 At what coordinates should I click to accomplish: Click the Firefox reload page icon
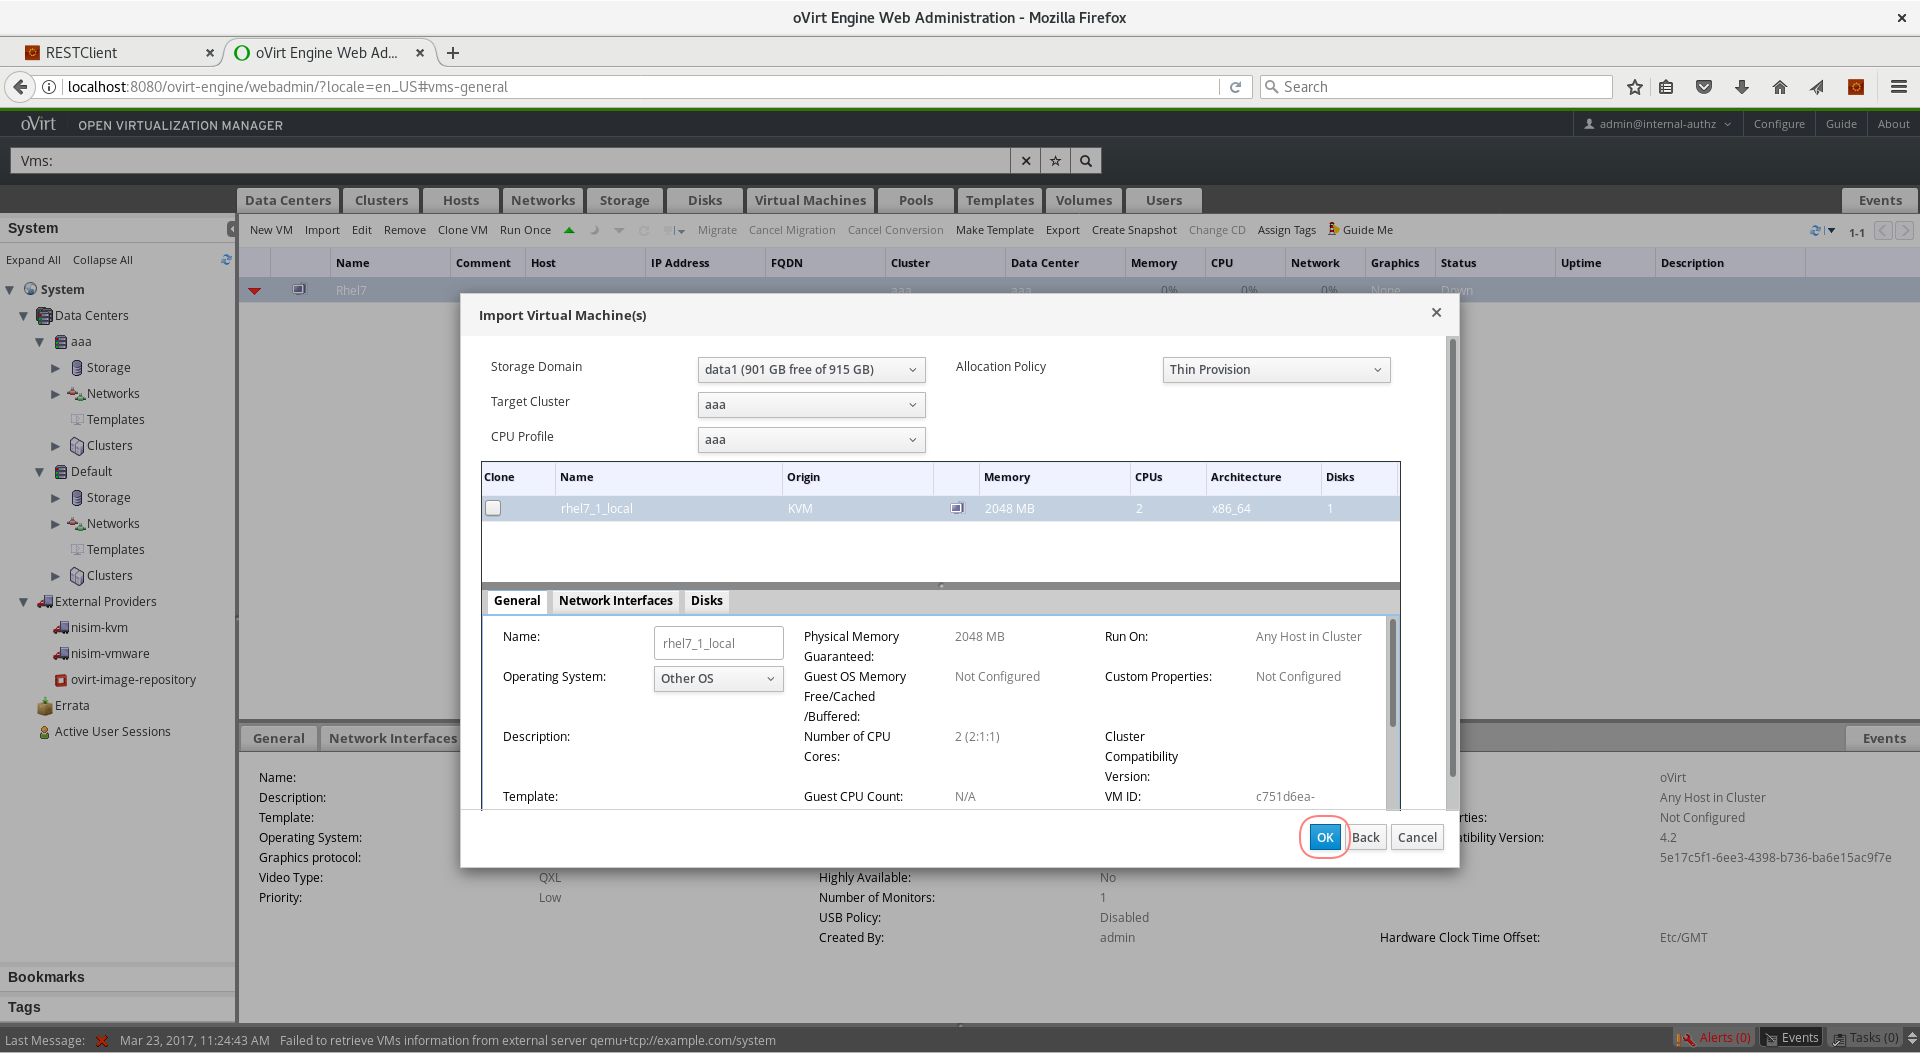coord(1235,87)
